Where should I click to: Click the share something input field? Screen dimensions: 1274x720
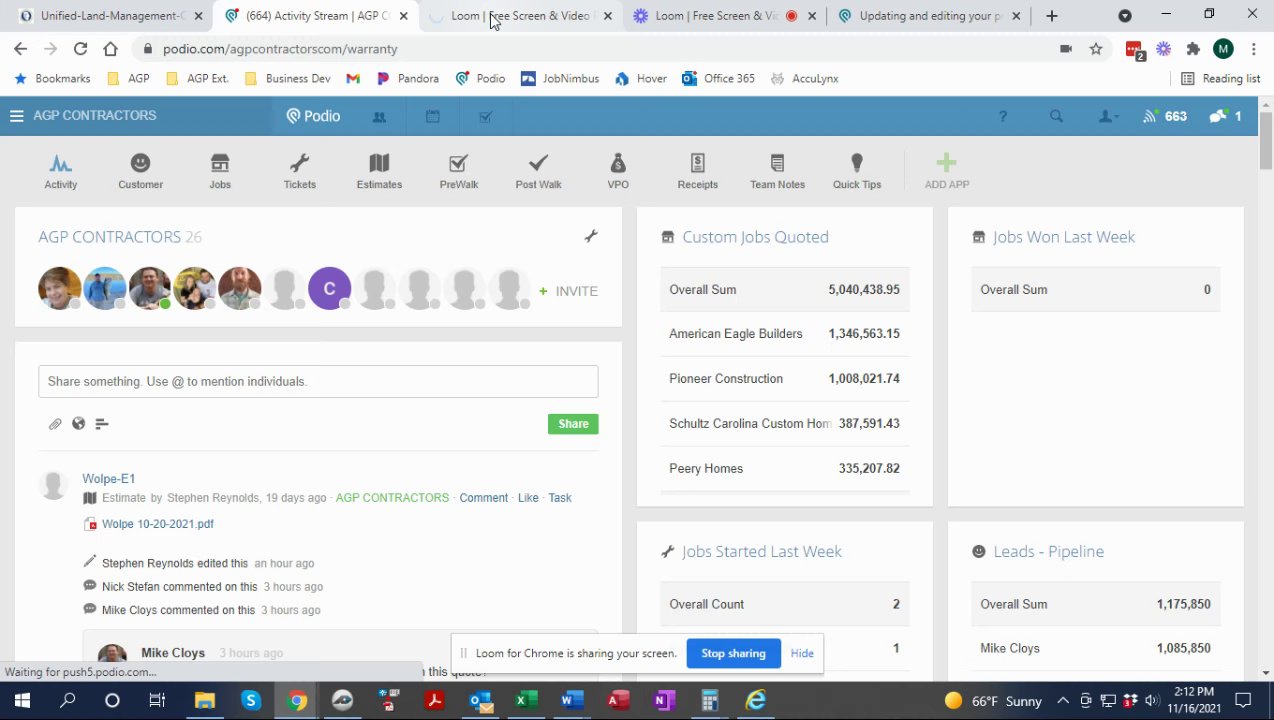[318, 381]
